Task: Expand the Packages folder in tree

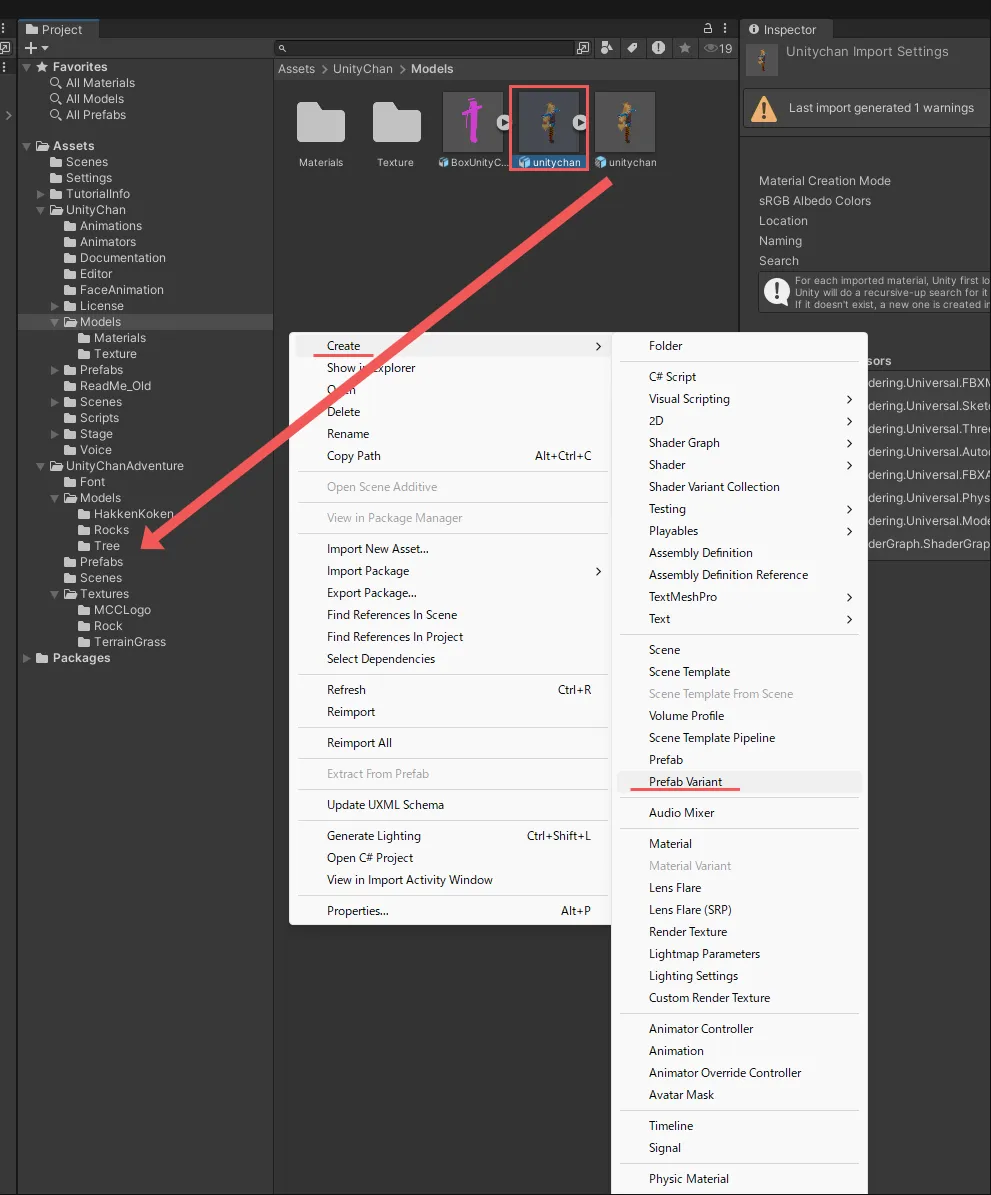Action: pos(27,658)
